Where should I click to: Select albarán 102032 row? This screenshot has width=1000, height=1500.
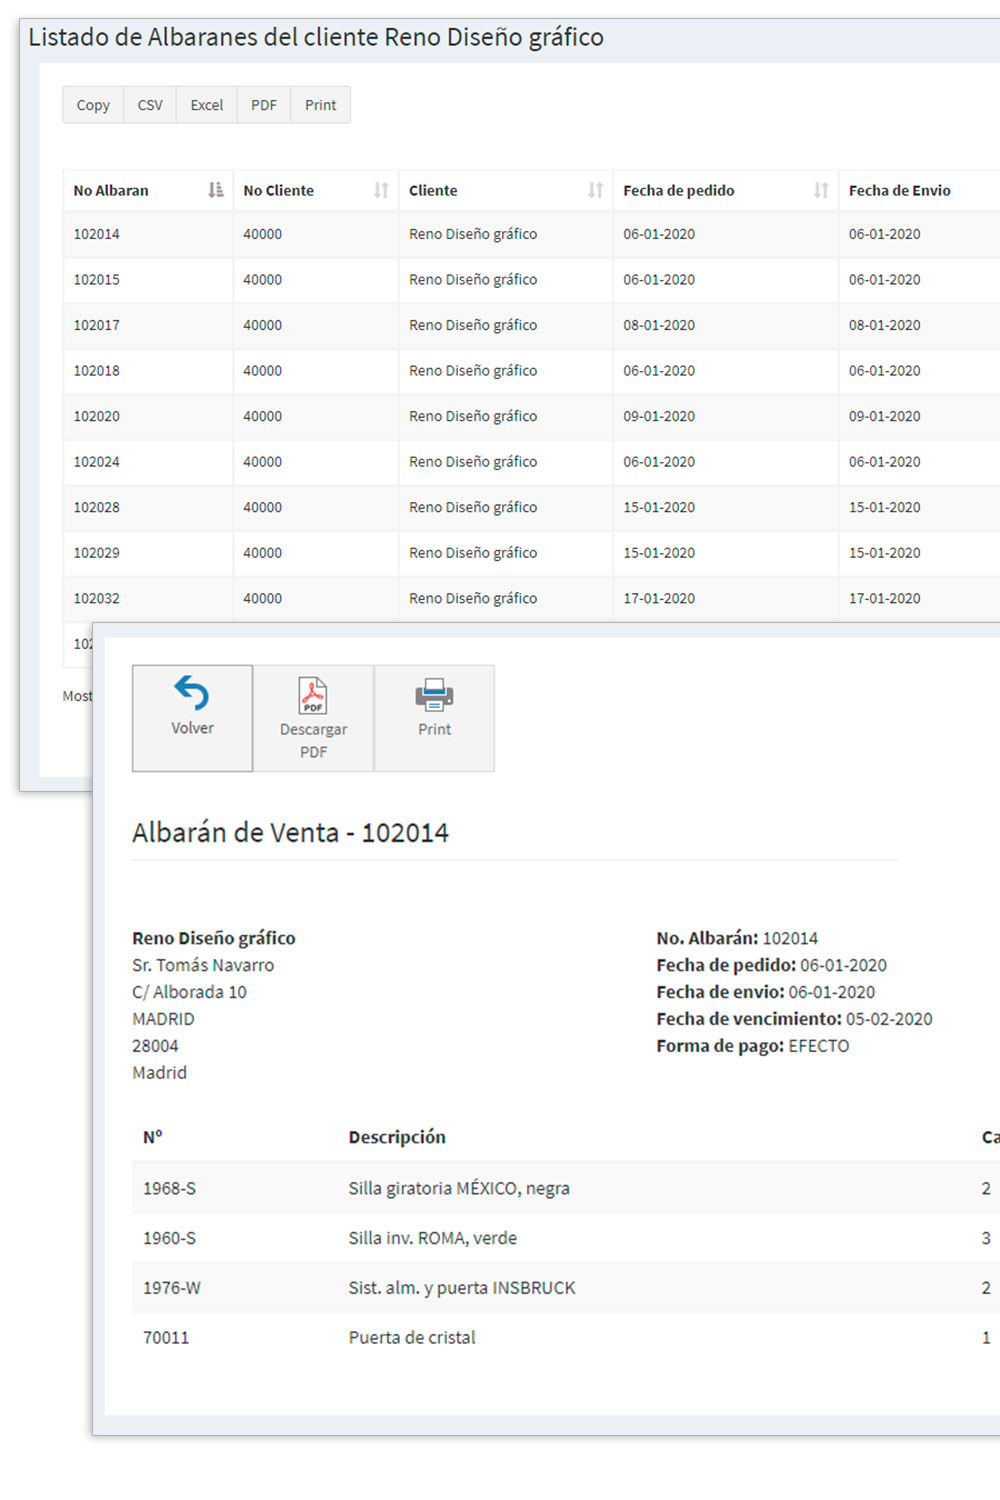tap(96, 598)
